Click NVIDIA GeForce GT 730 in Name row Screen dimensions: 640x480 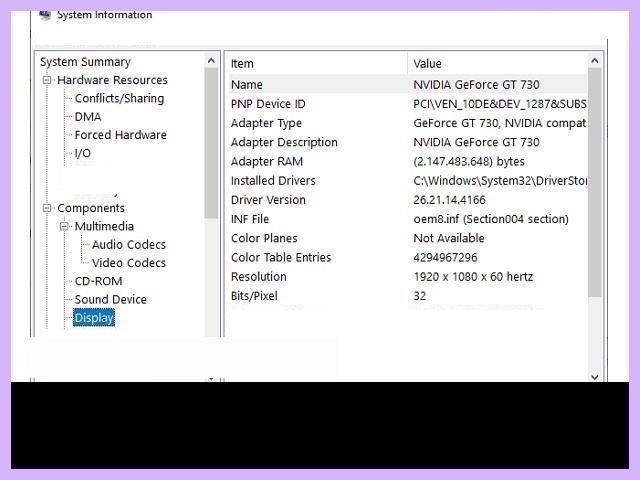(x=476, y=85)
